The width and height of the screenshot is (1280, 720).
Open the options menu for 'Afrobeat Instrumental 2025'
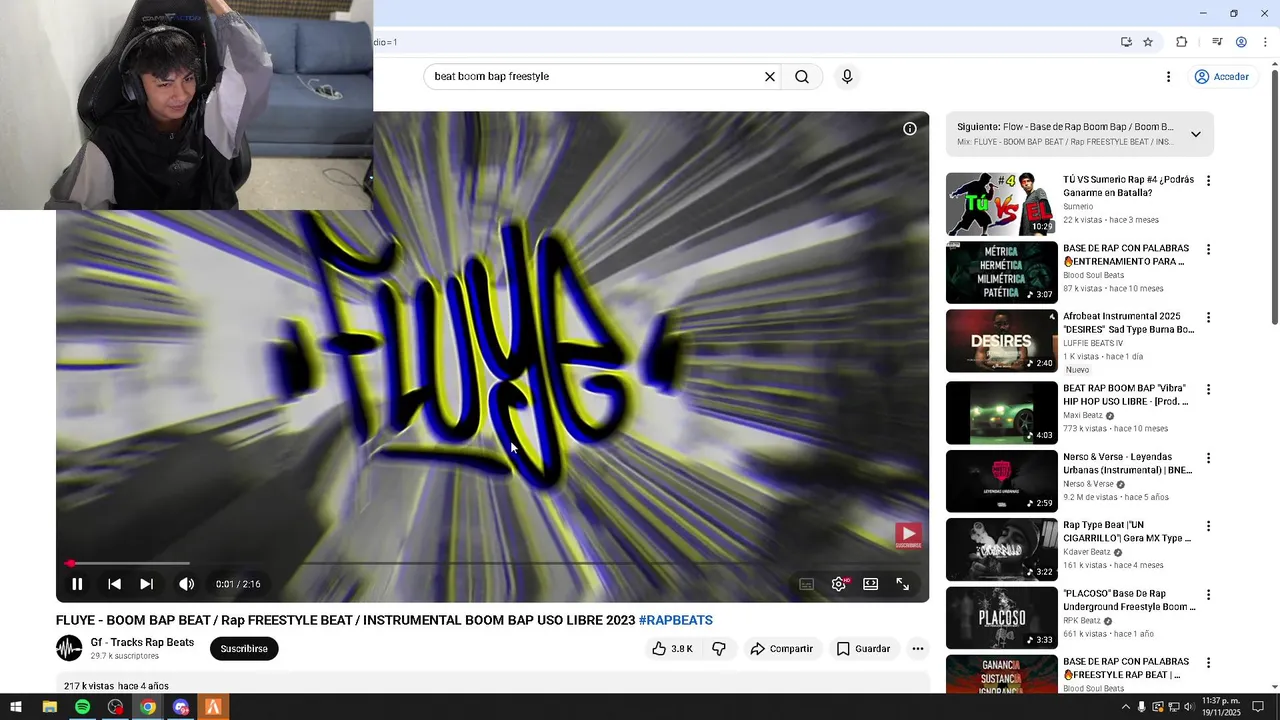pos(1208,317)
